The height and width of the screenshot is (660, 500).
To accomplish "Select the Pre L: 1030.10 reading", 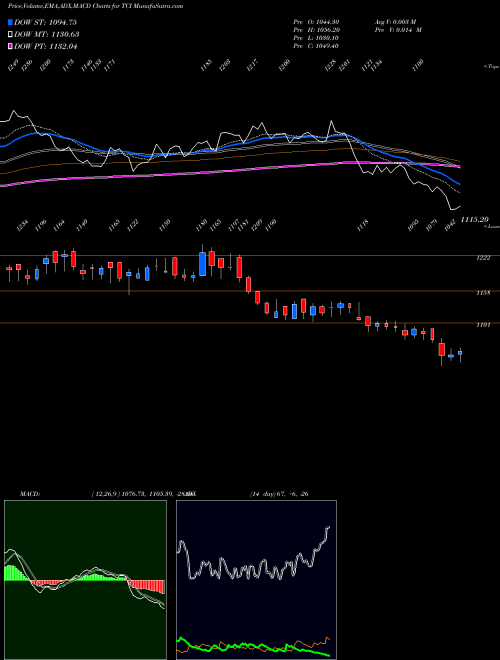I will tap(316, 38).
